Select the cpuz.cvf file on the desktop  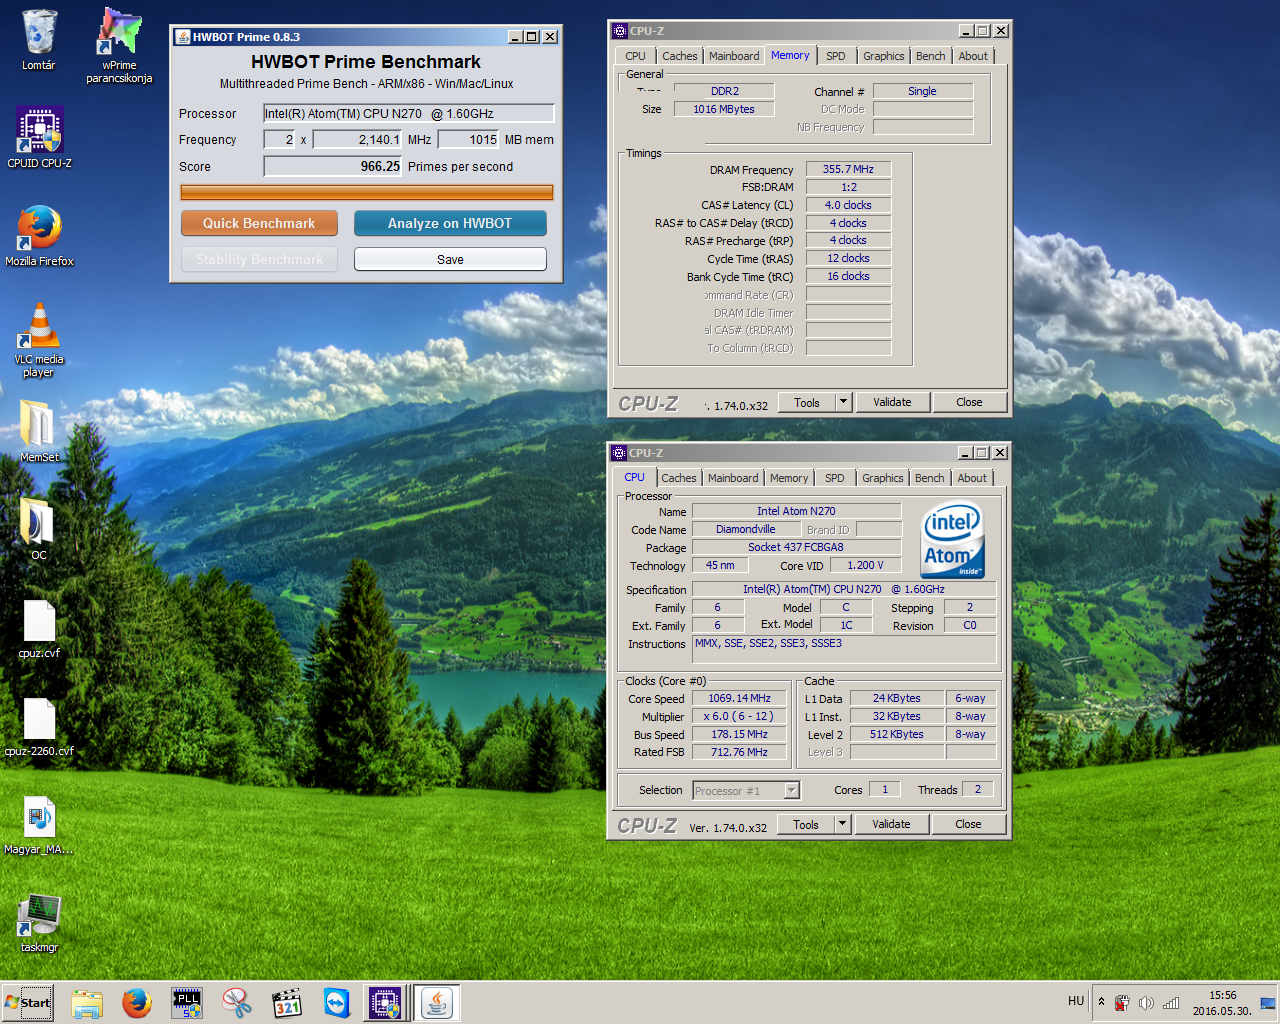39,629
